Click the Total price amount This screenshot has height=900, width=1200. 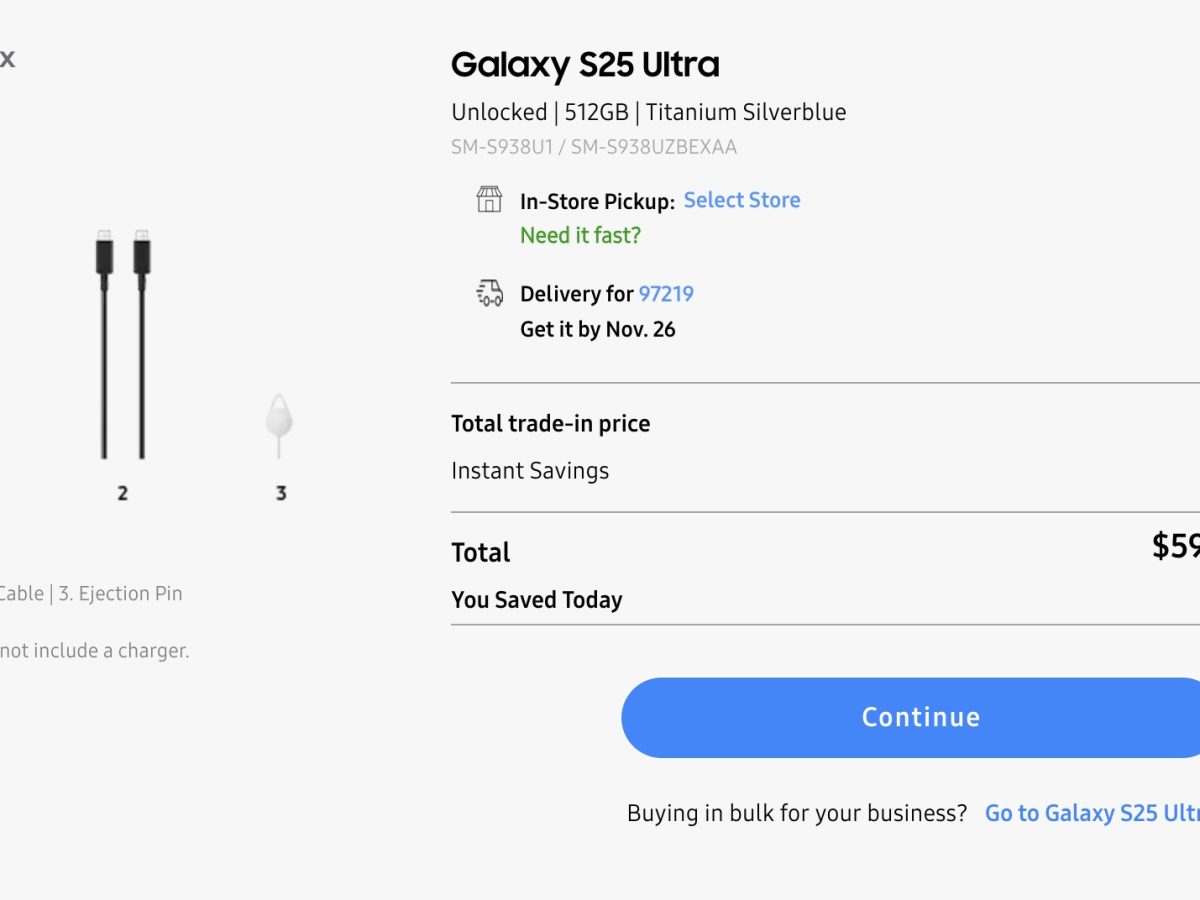[x=1175, y=546]
